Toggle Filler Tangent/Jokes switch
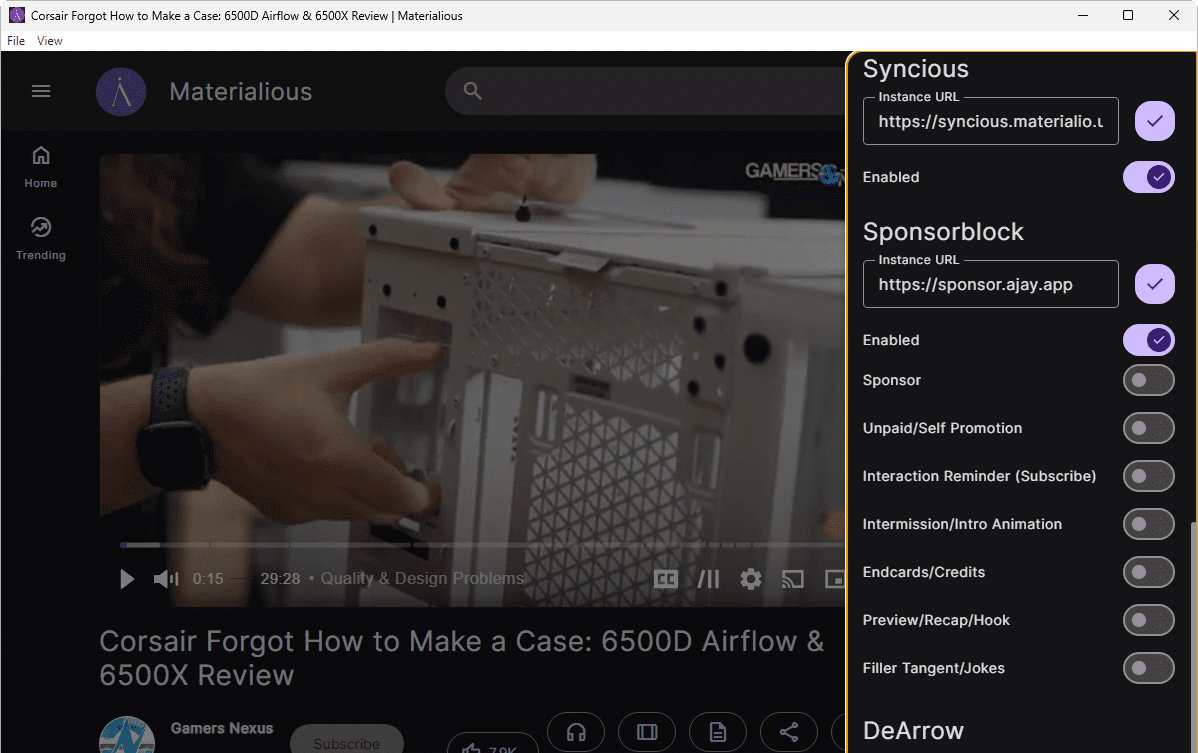Screen dimensions: 1198x753 click(1148, 668)
